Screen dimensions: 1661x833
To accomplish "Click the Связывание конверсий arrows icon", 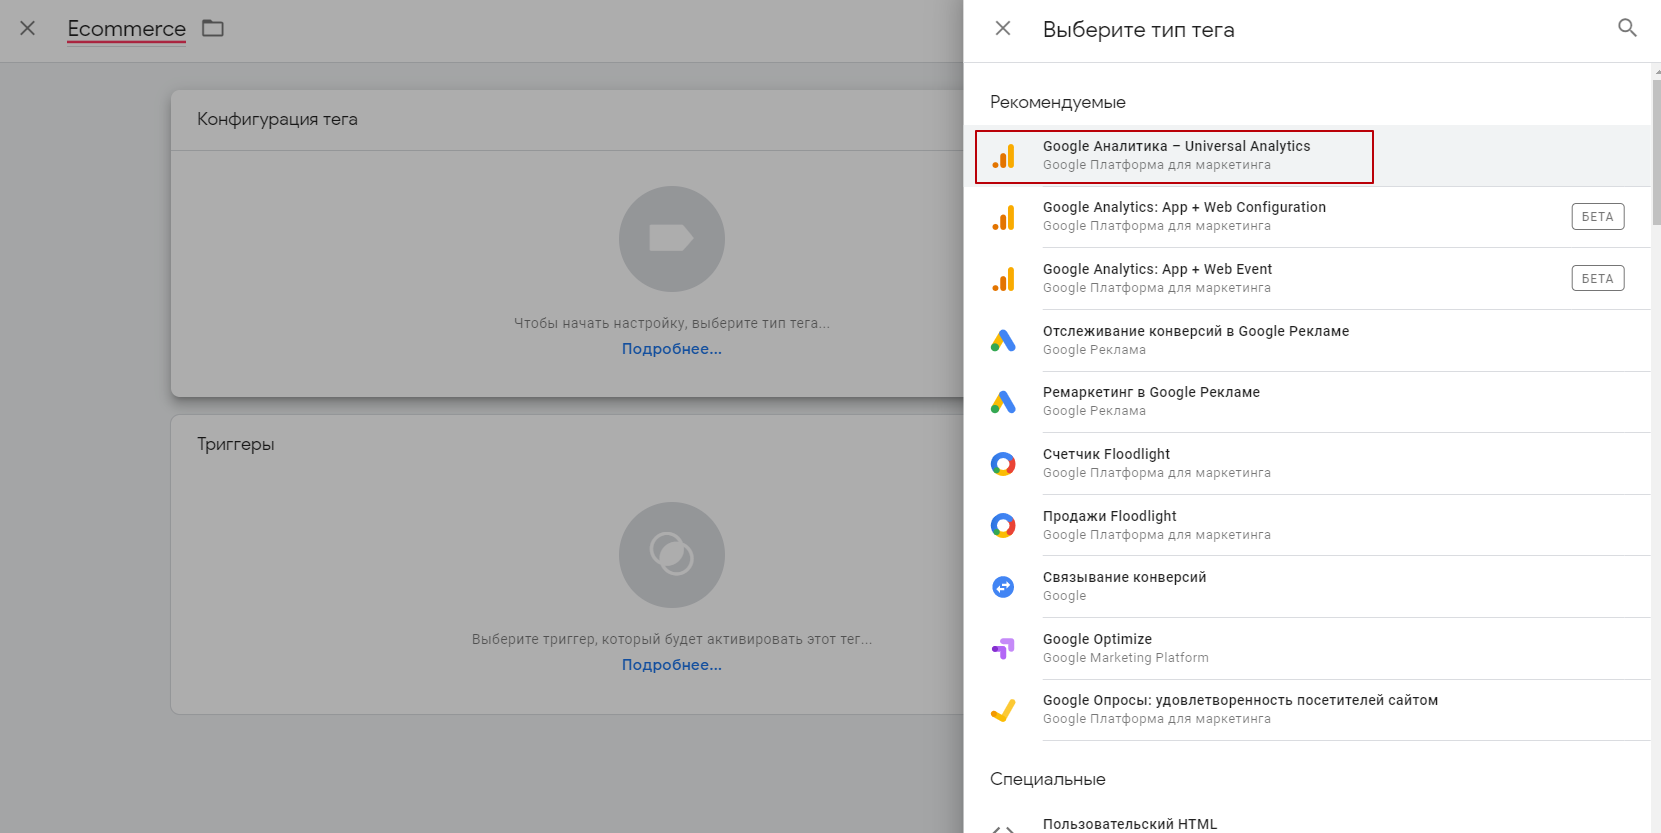I will pyautogui.click(x=1003, y=587).
